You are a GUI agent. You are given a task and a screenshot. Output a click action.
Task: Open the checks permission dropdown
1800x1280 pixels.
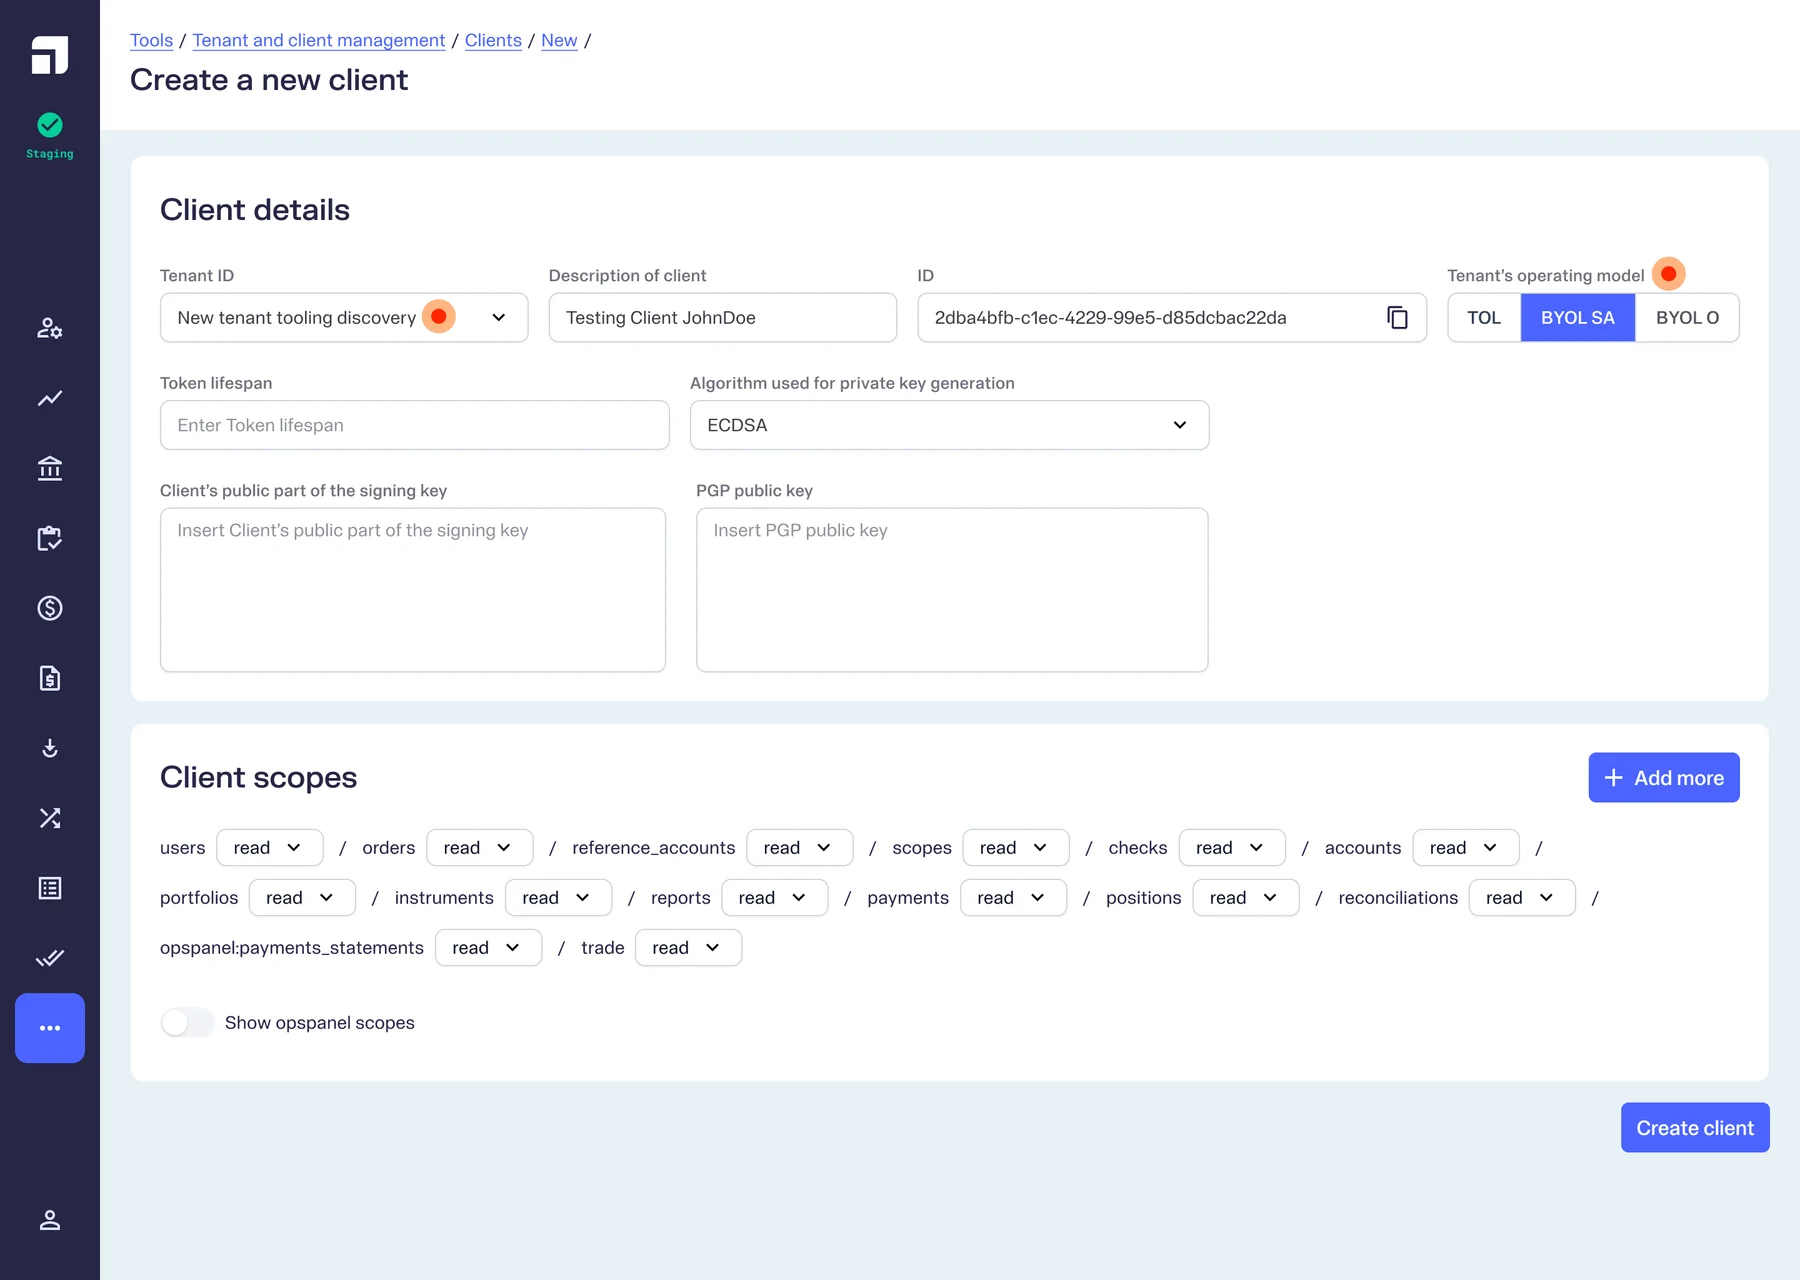click(x=1232, y=848)
